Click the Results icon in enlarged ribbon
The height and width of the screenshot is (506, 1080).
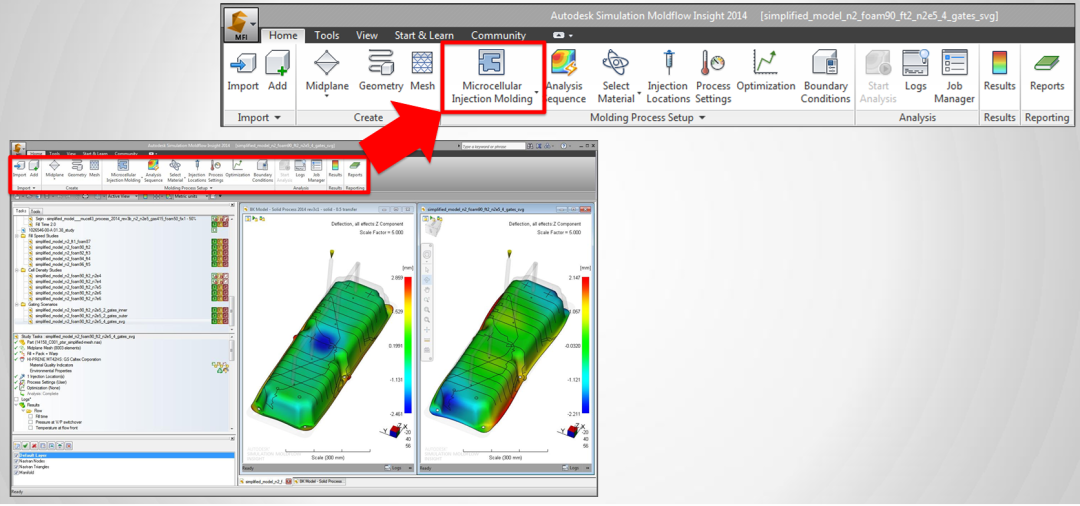[999, 62]
